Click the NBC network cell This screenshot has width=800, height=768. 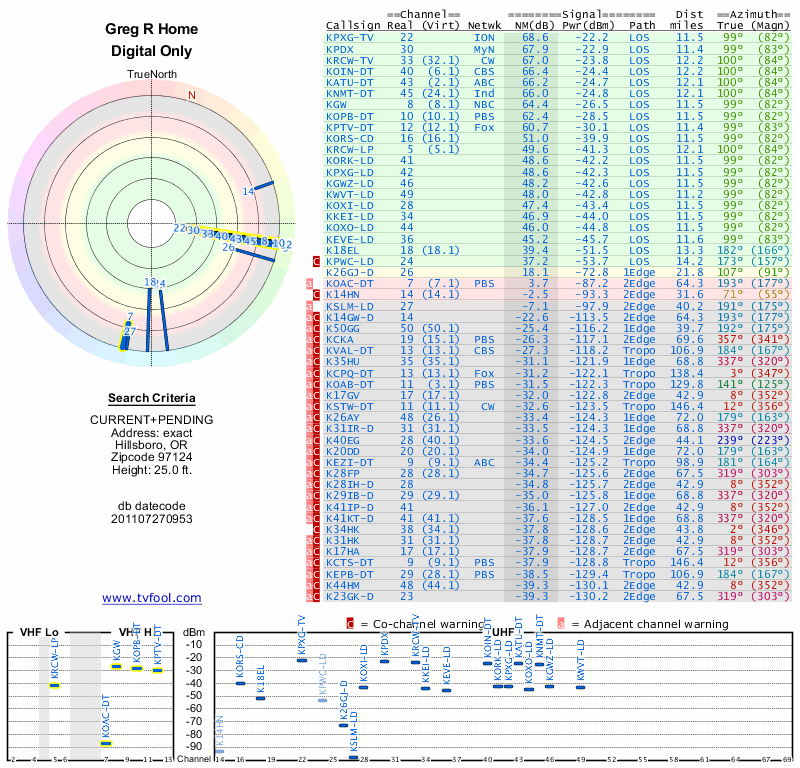pos(484,105)
